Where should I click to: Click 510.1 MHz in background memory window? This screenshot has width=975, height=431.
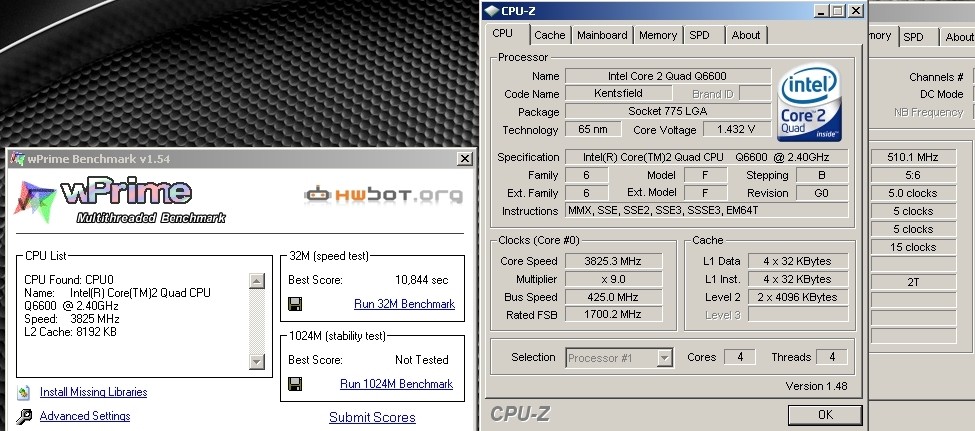(913, 157)
